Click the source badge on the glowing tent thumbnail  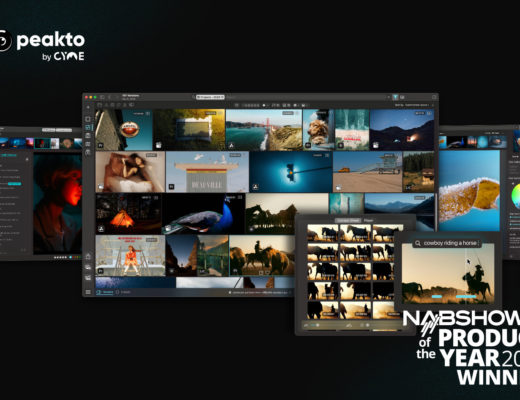(101, 229)
